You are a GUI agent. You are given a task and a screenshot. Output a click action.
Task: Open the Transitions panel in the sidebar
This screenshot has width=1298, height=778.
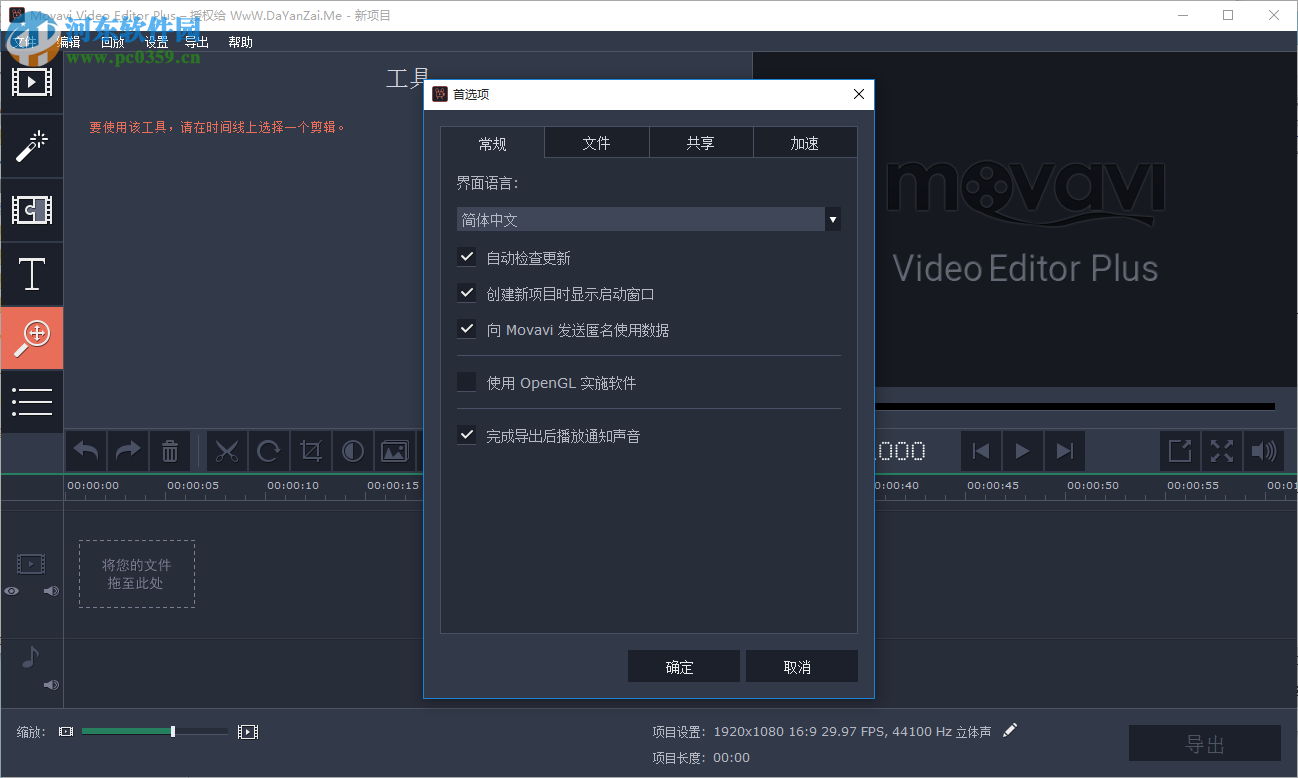pos(31,209)
